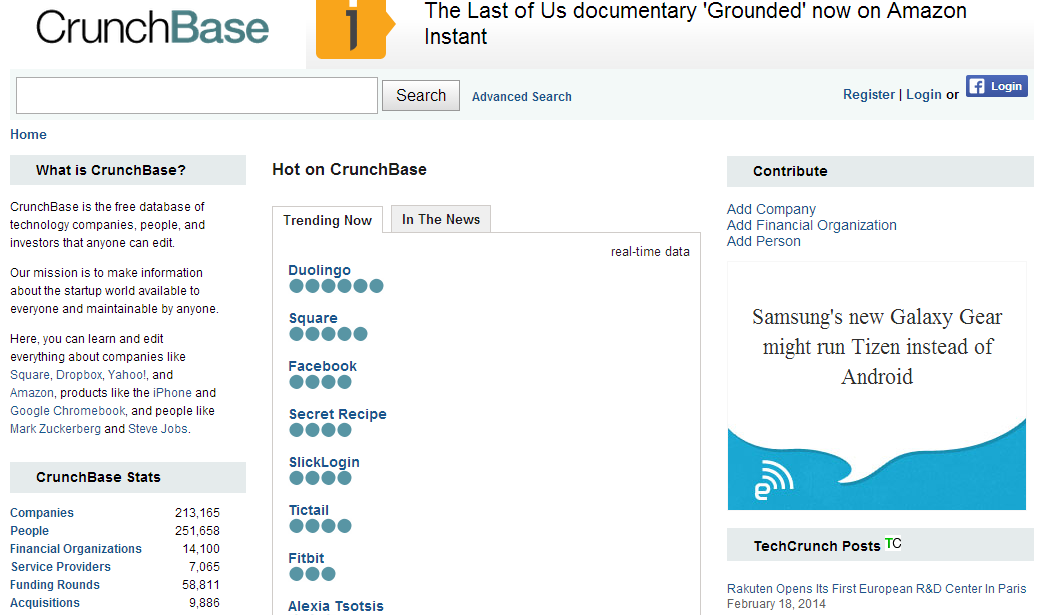This screenshot has height=615, width=1044.
Task: Open the Samsung Galaxy Gear ad
Action: click(x=877, y=386)
